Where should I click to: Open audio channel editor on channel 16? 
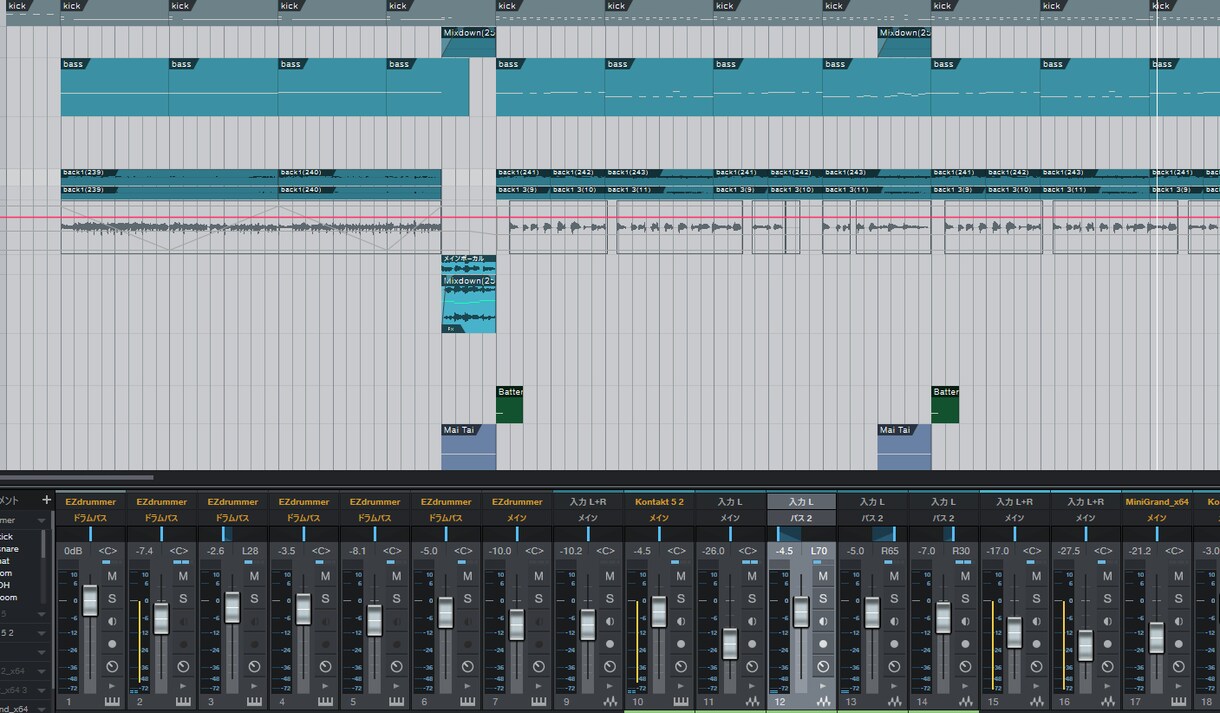[1107, 702]
